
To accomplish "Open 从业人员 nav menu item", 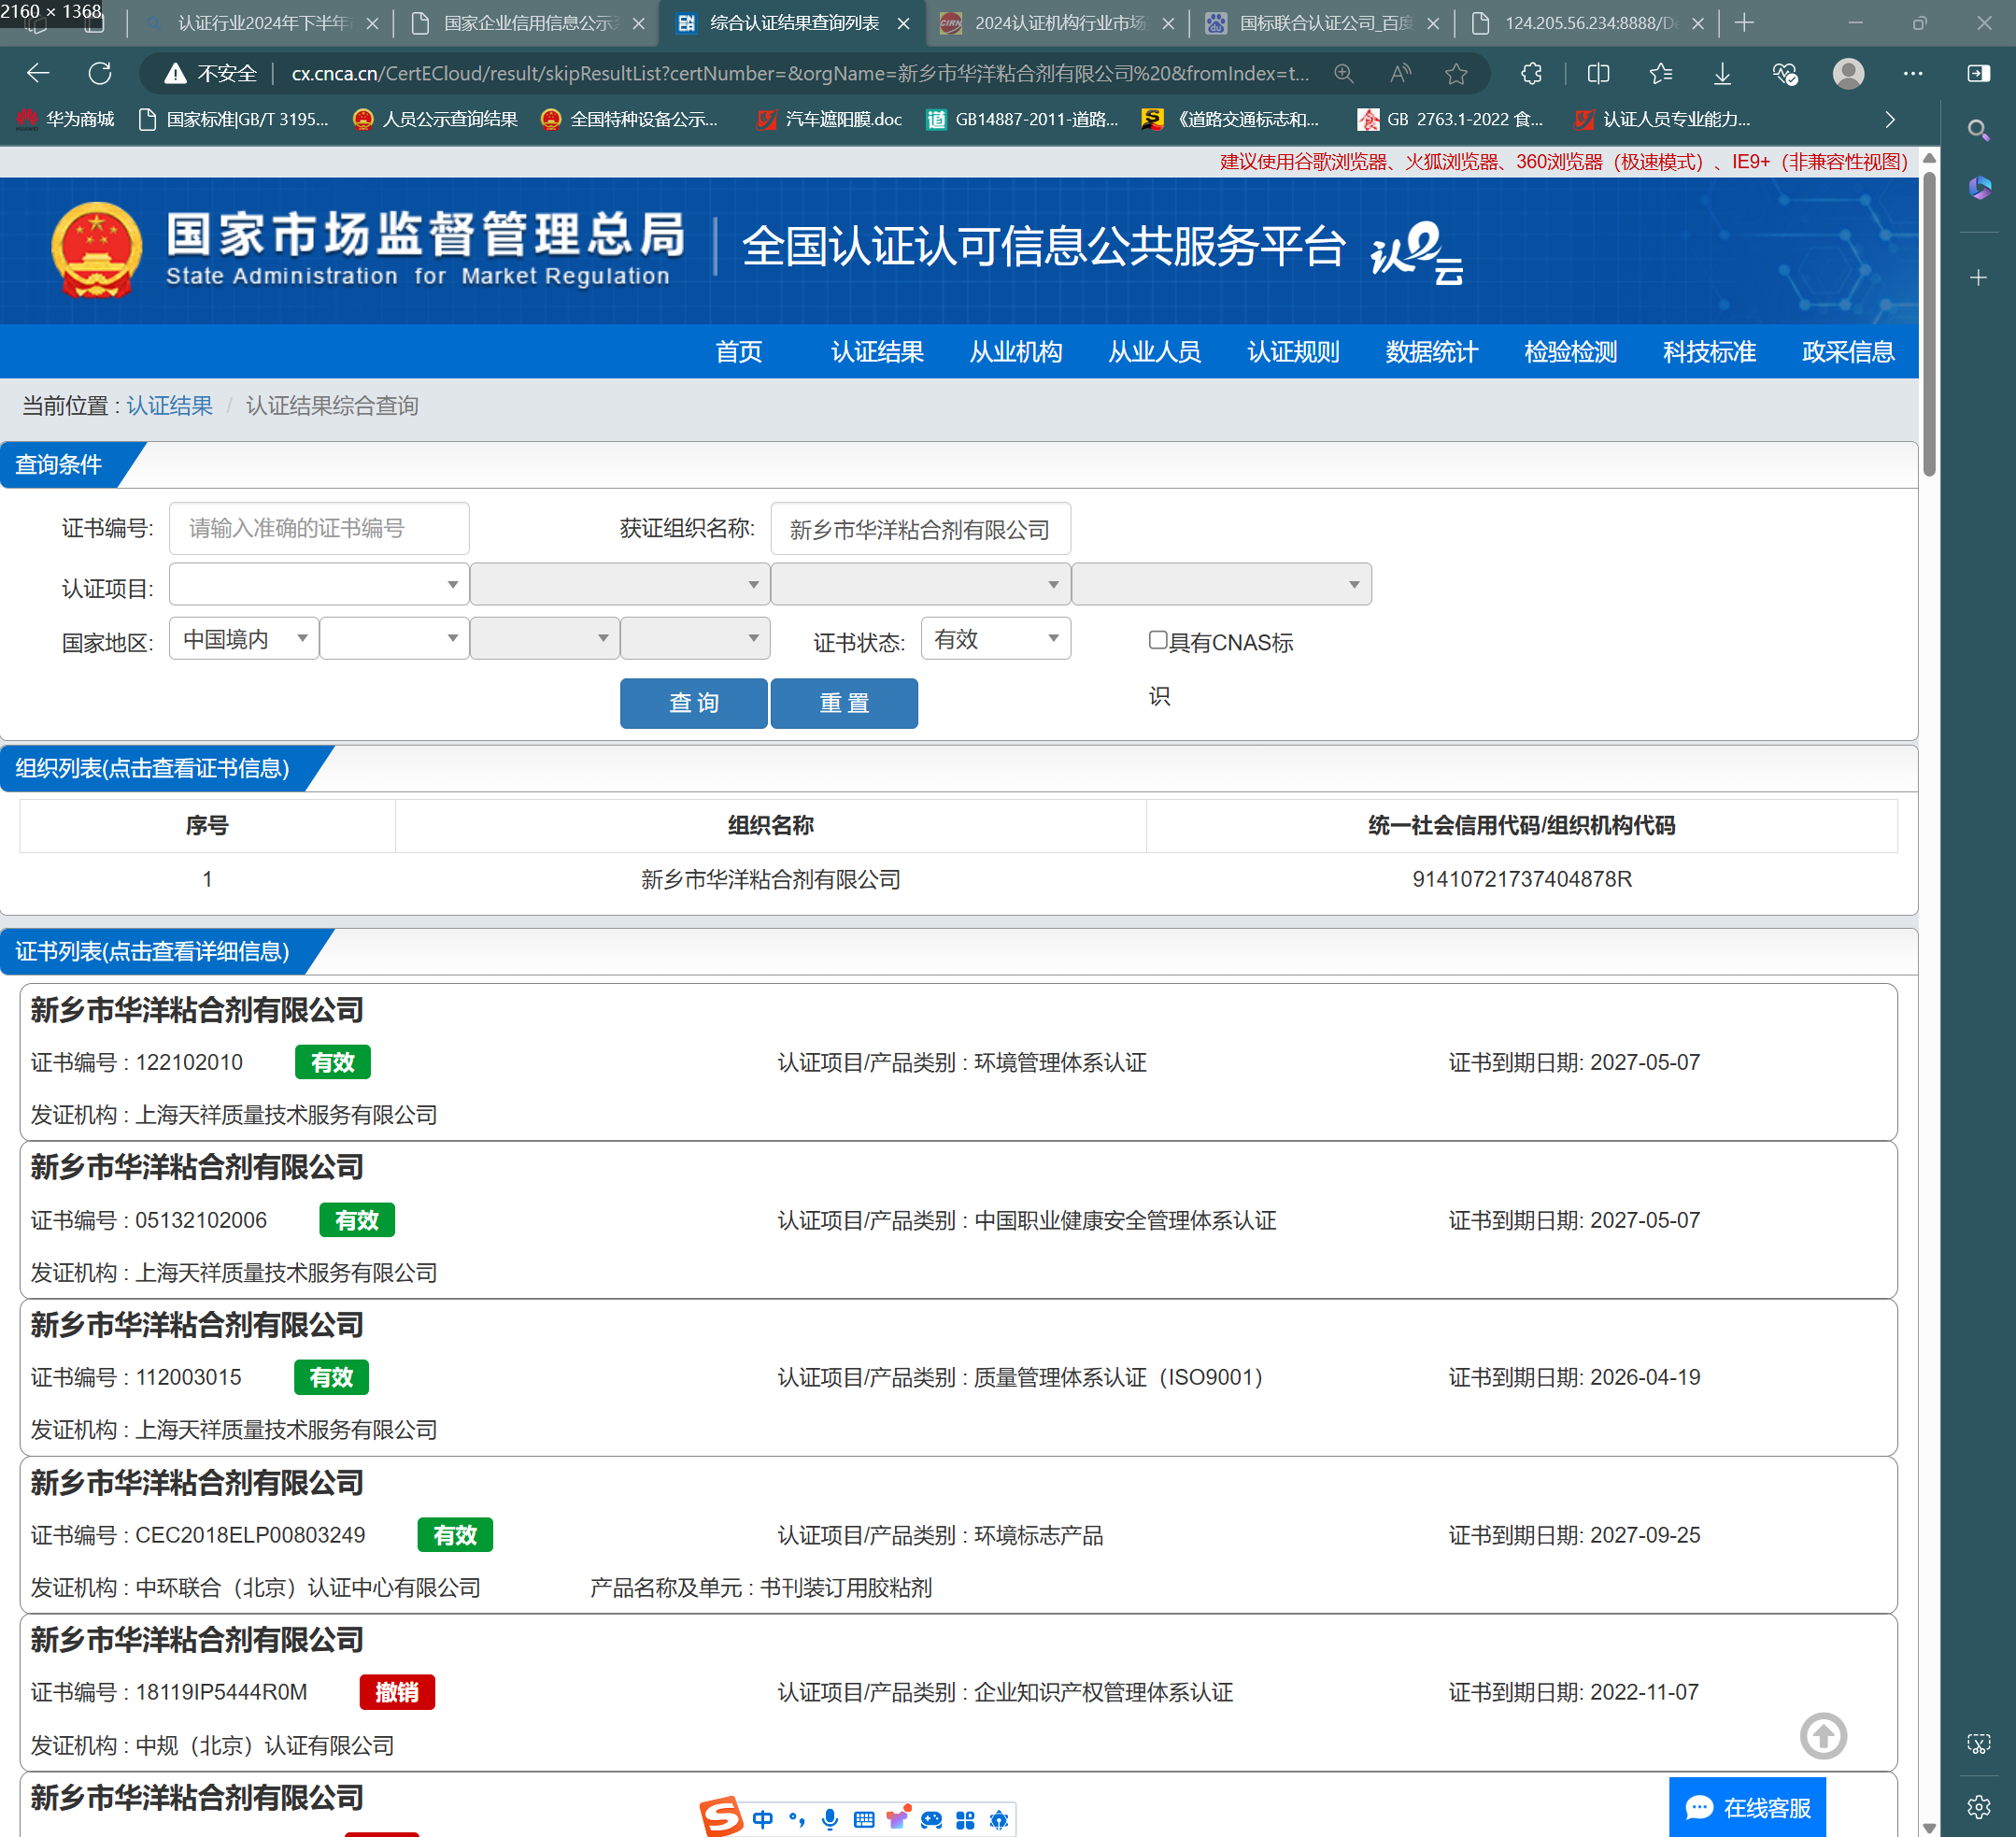I will (1155, 352).
